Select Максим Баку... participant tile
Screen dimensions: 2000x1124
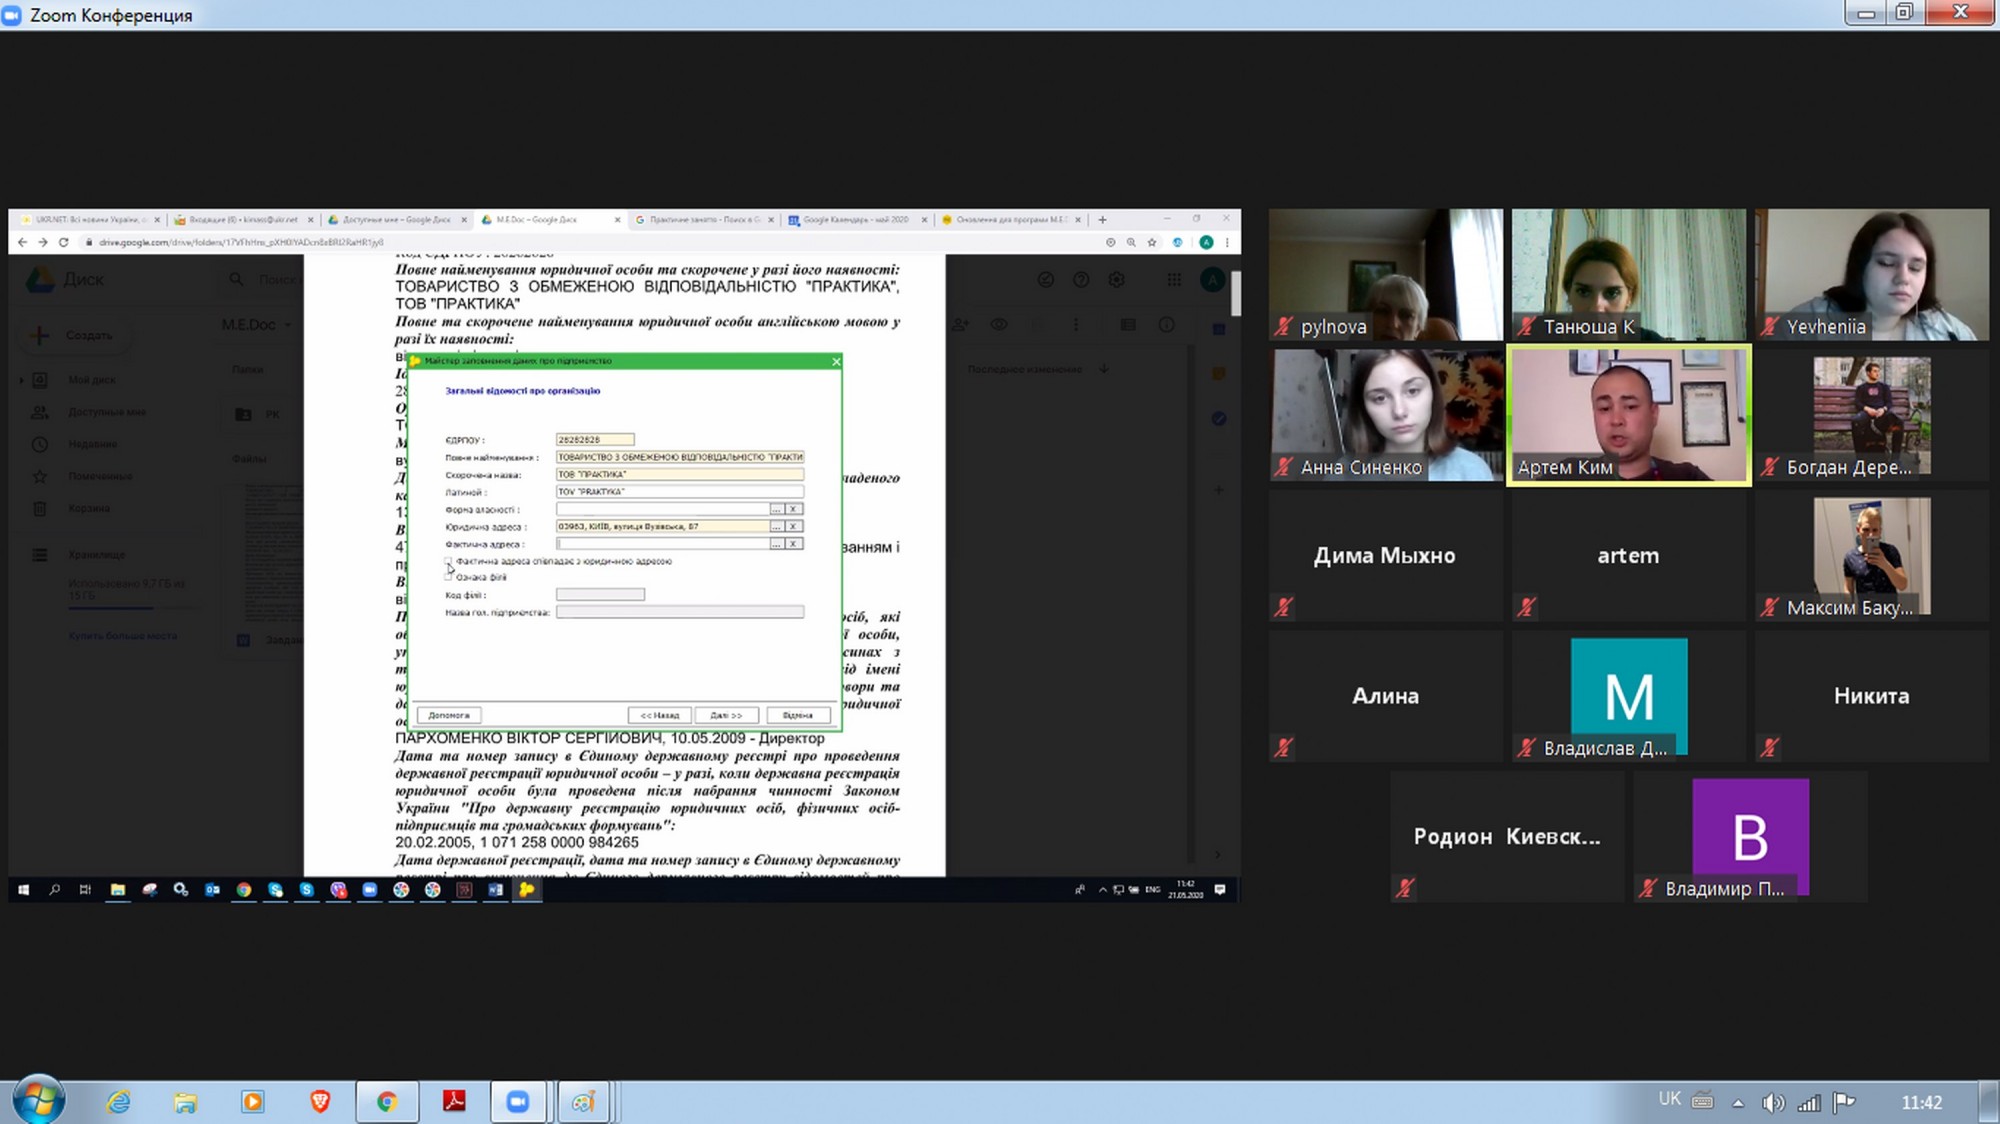pyautogui.click(x=1872, y=555)
